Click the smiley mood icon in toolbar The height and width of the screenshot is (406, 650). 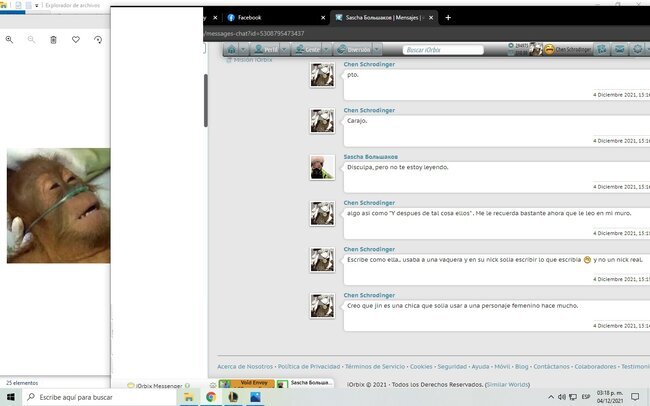(x=549, y=50)
